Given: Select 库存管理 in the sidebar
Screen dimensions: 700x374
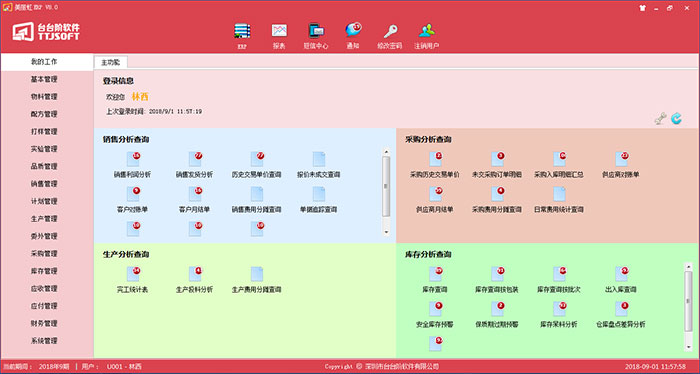Looking at the screenshot, I should point(47,271).
